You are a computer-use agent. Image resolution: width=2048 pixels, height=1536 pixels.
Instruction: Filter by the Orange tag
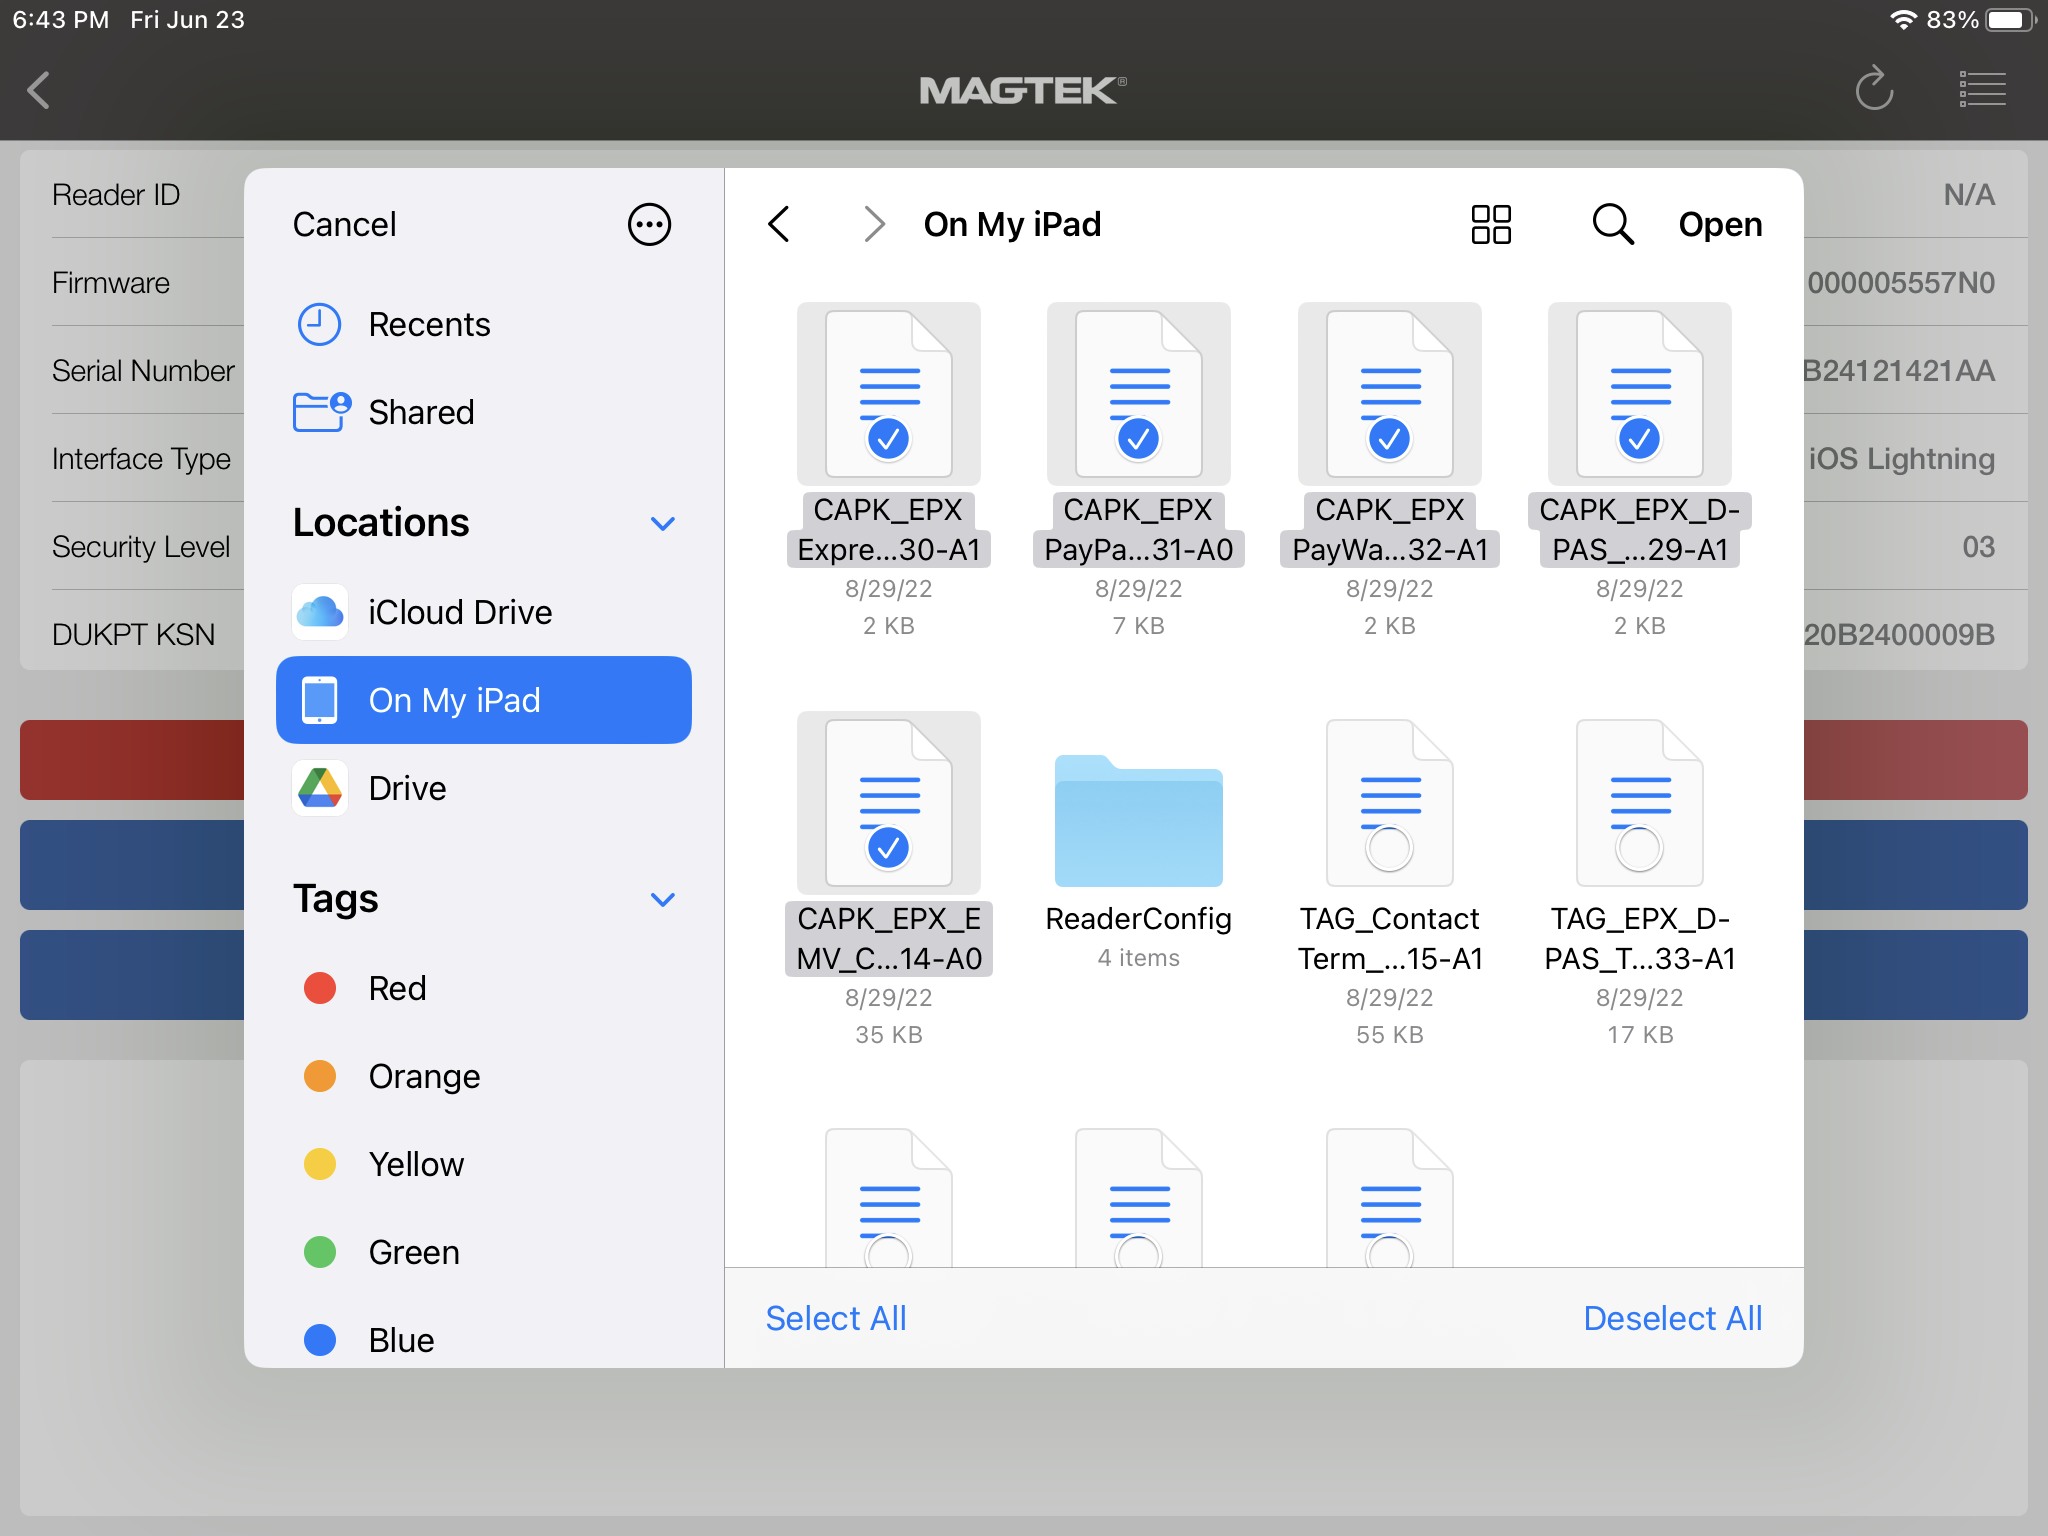(484, 1076)
